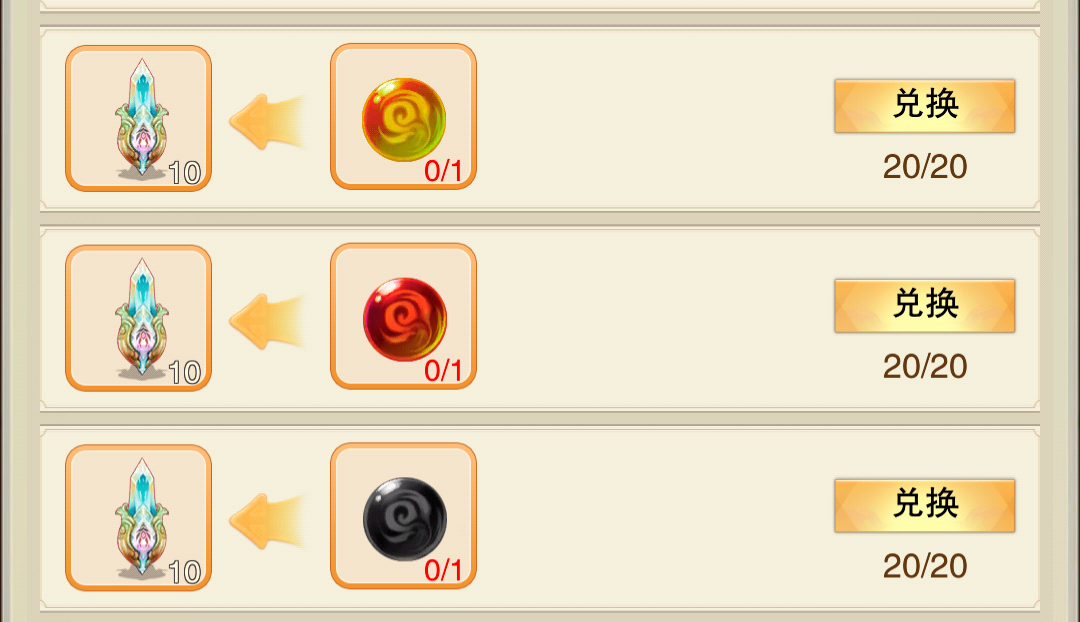Click the arrow pointing from the red orb
Image resolution: width=1080 pixels, height=622 pixels.
click(267, 321)
